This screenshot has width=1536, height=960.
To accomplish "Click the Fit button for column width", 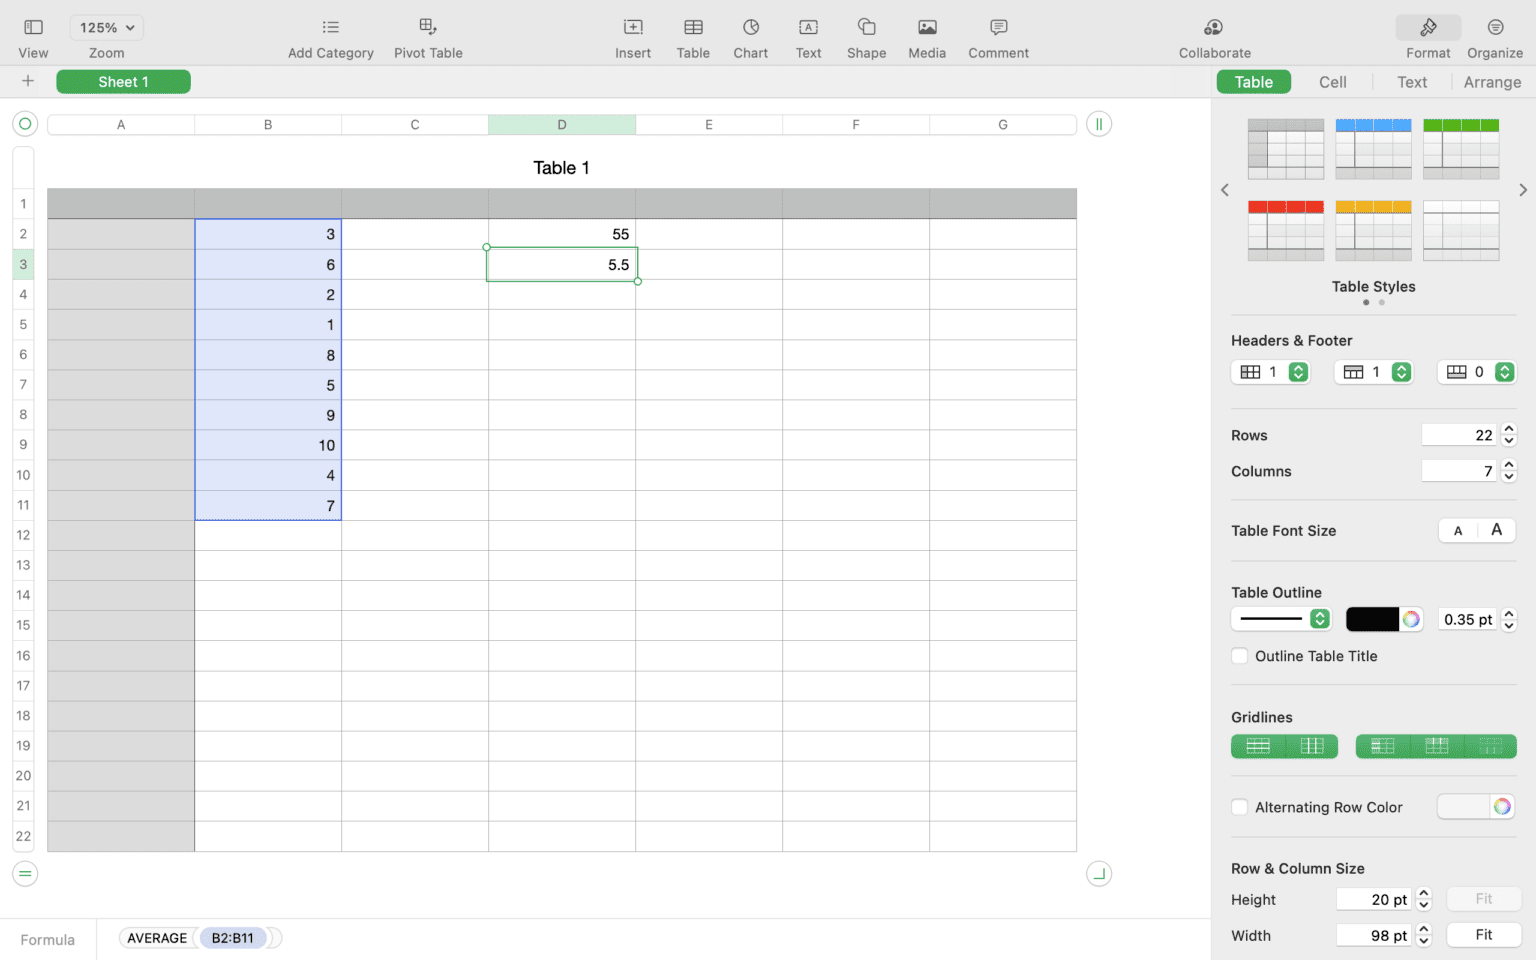I will click(x=1484, y=934).
